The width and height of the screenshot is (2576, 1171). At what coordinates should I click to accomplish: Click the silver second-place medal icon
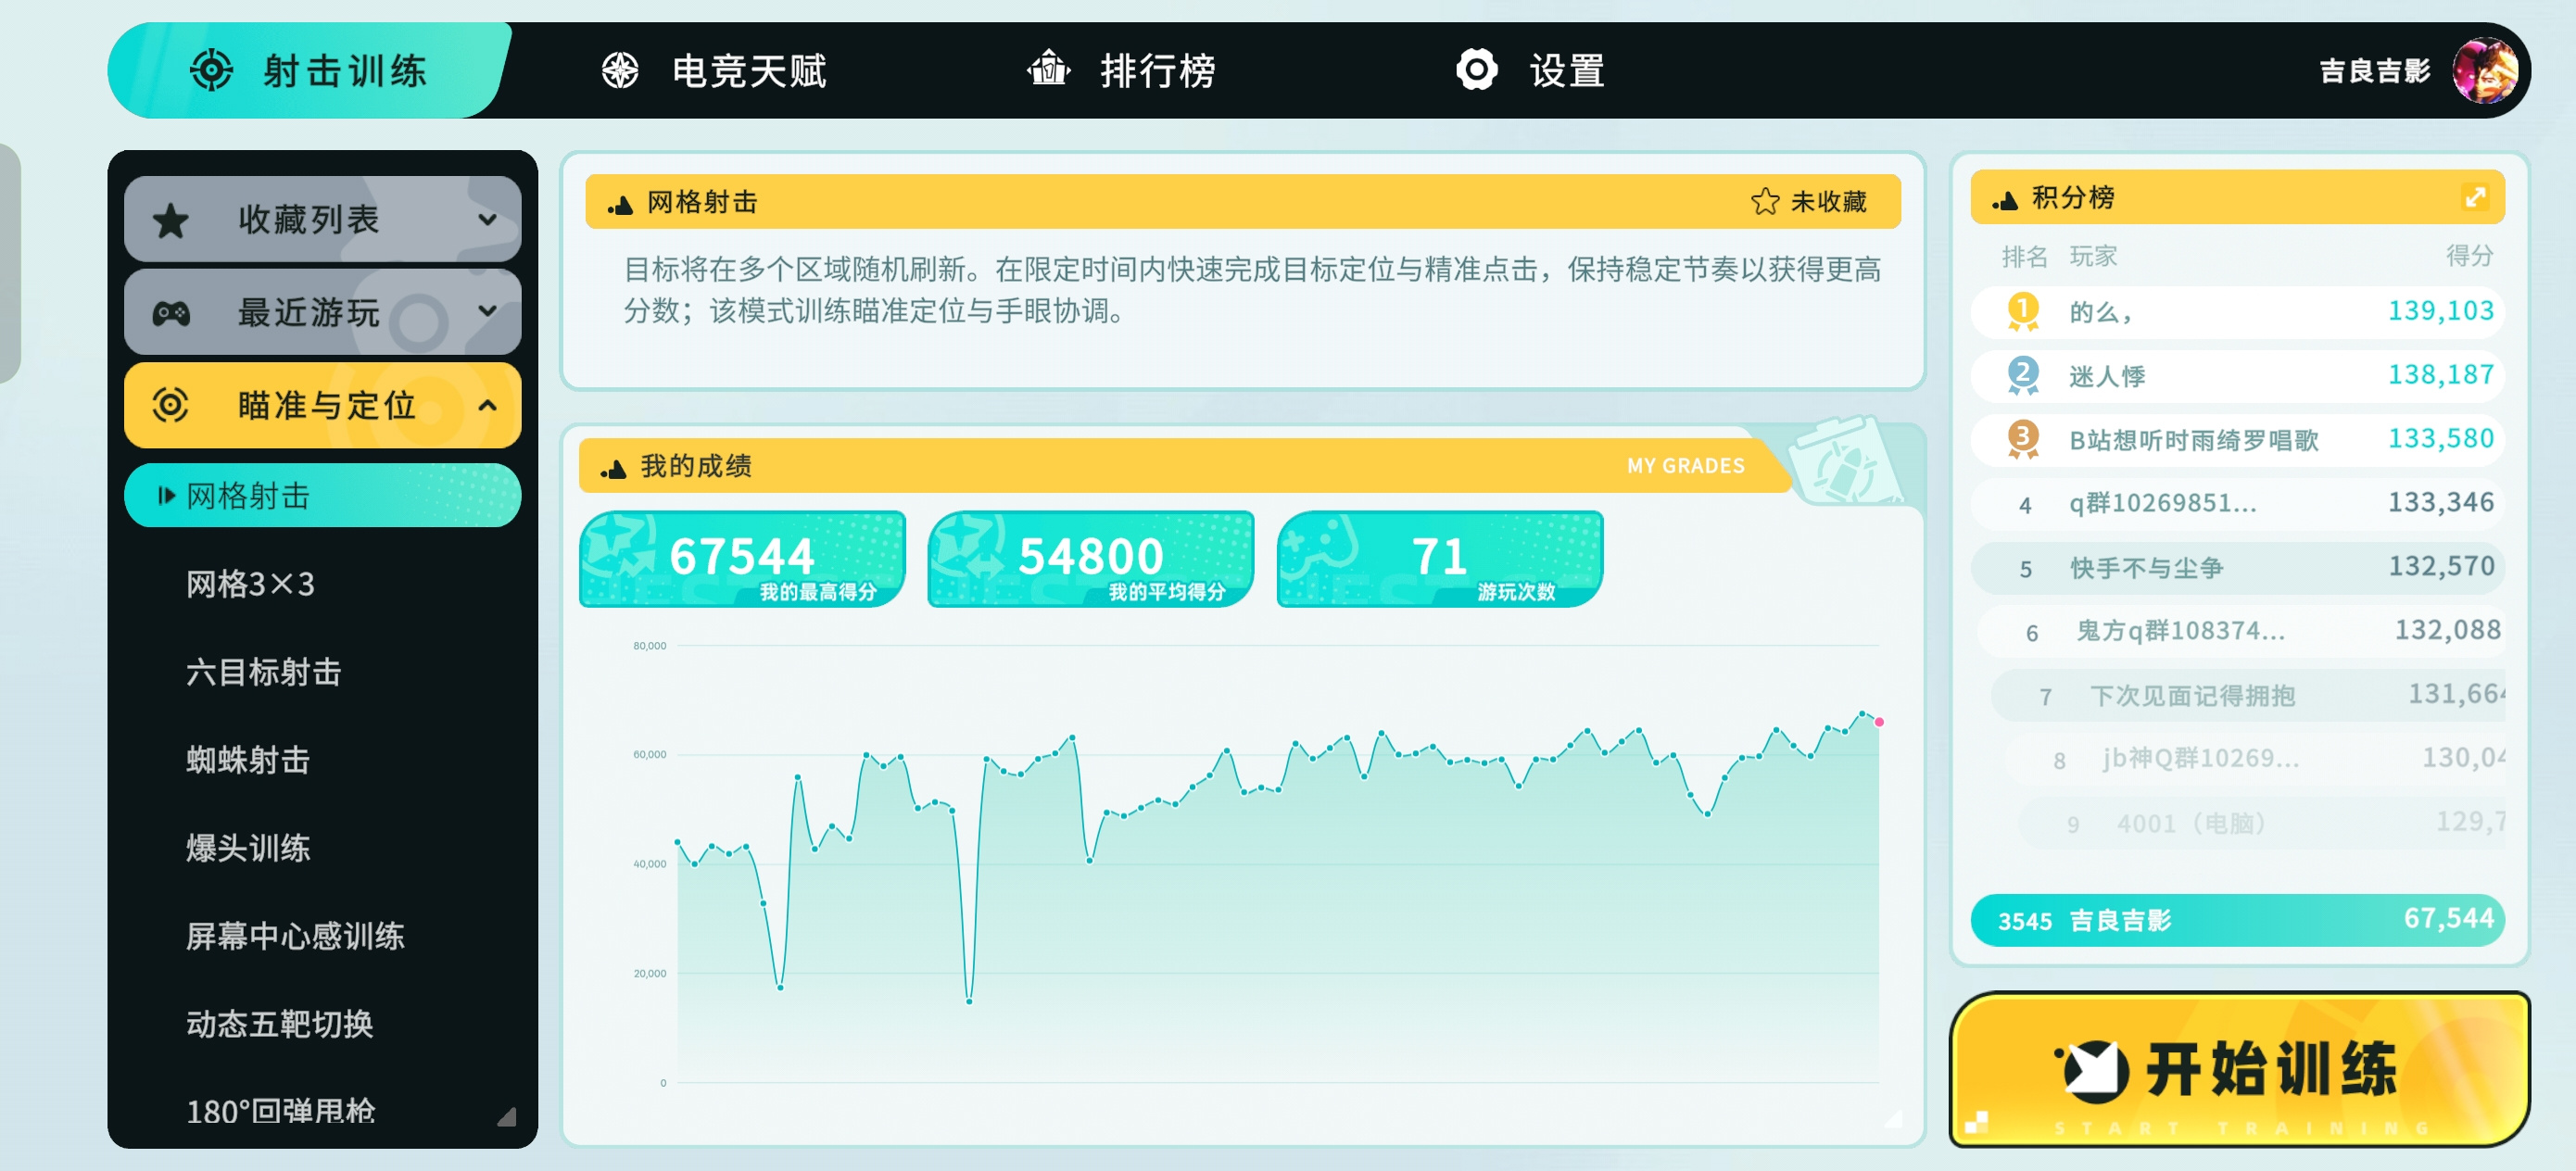(2022, 376)
